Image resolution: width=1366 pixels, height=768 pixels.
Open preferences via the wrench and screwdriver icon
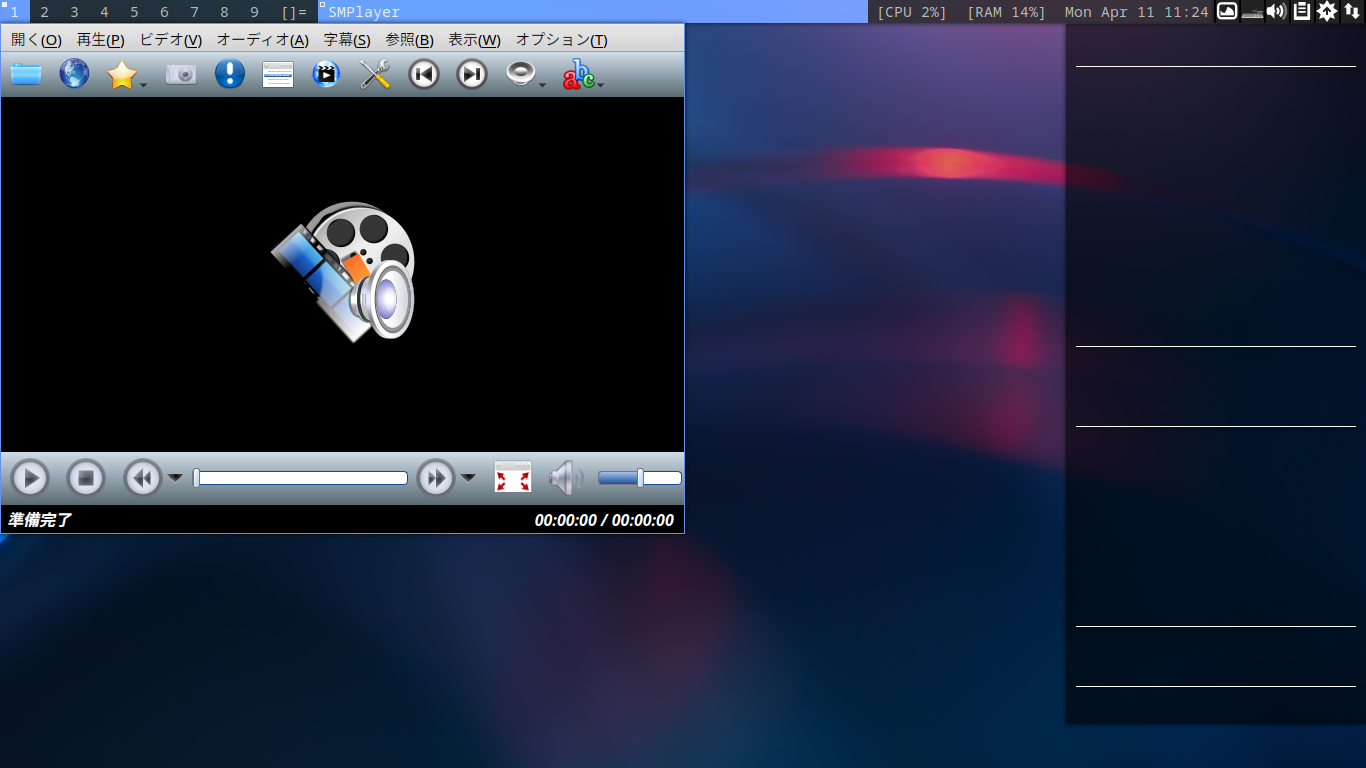point(375,74)
